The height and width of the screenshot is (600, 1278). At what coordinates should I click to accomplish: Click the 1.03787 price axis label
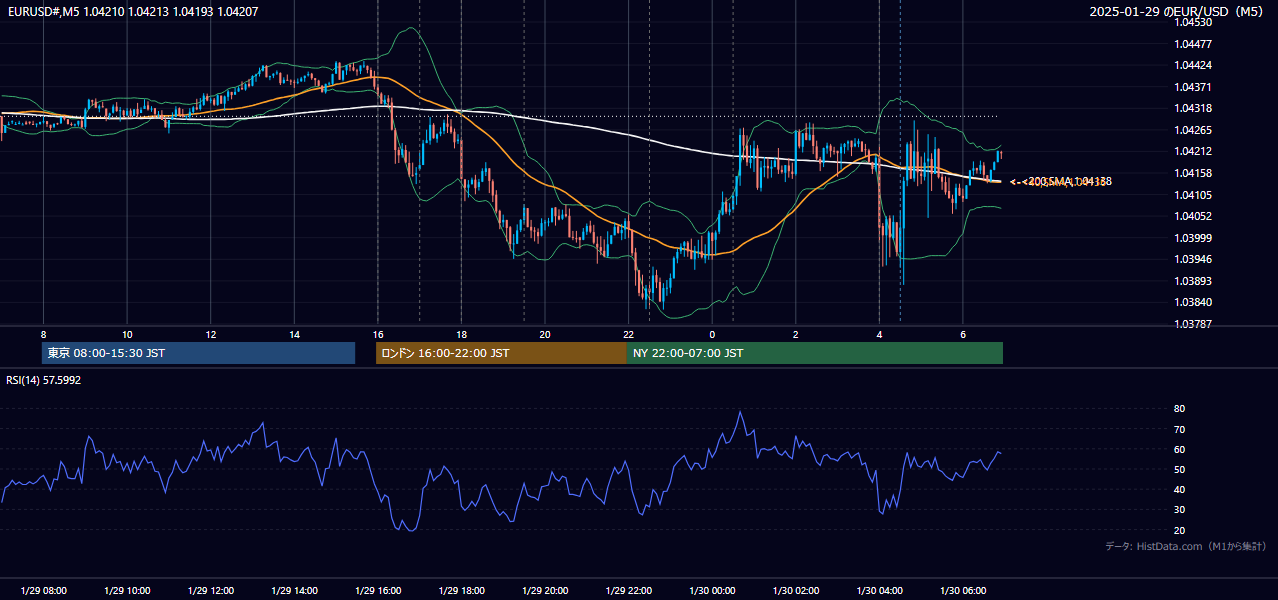tap(1194, 324)
